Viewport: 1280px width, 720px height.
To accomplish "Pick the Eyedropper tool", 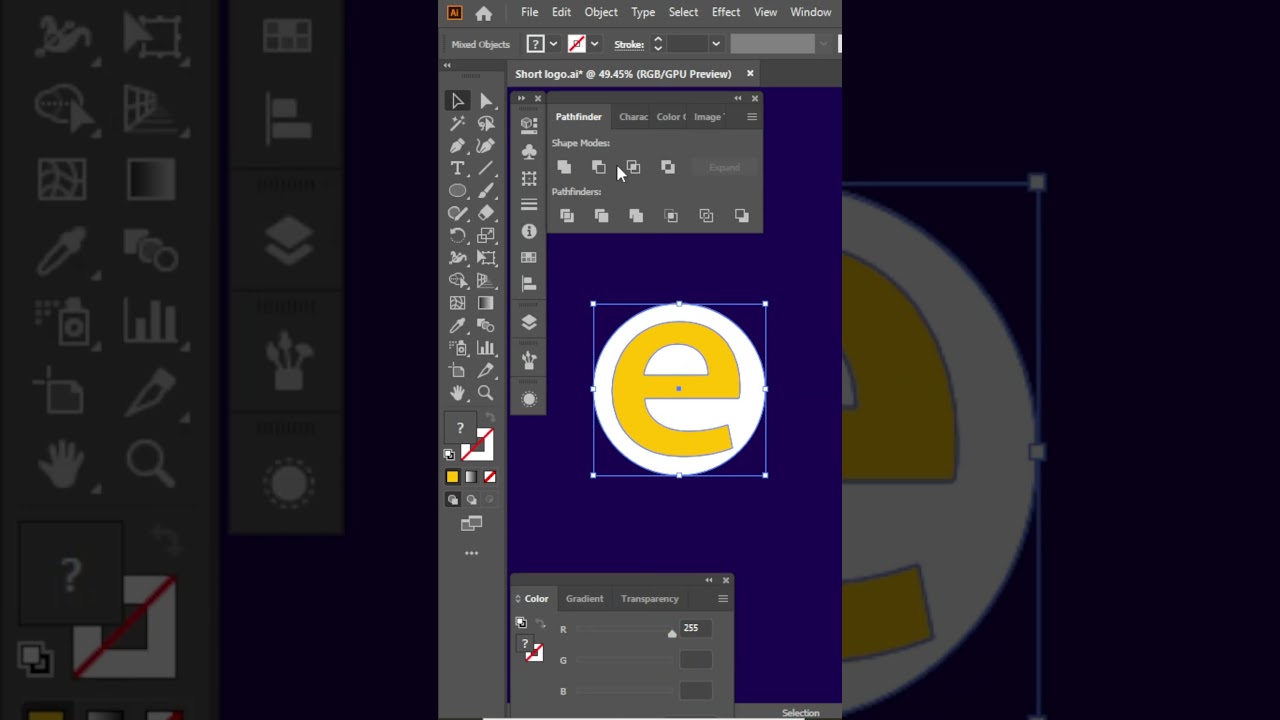I will point(458,326).
